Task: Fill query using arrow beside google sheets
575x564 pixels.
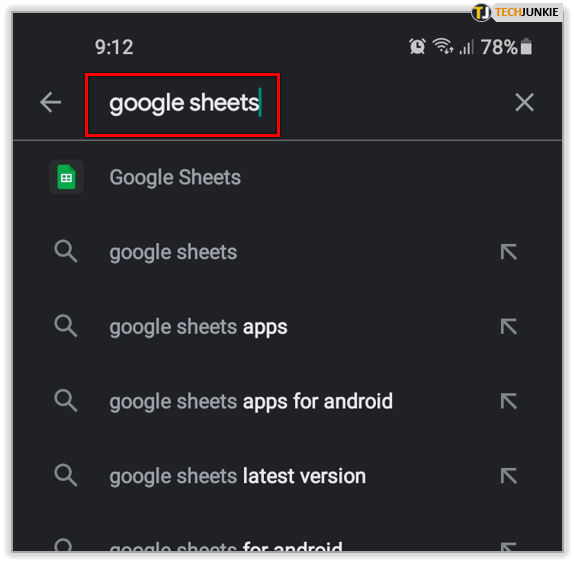Action: 509,252
